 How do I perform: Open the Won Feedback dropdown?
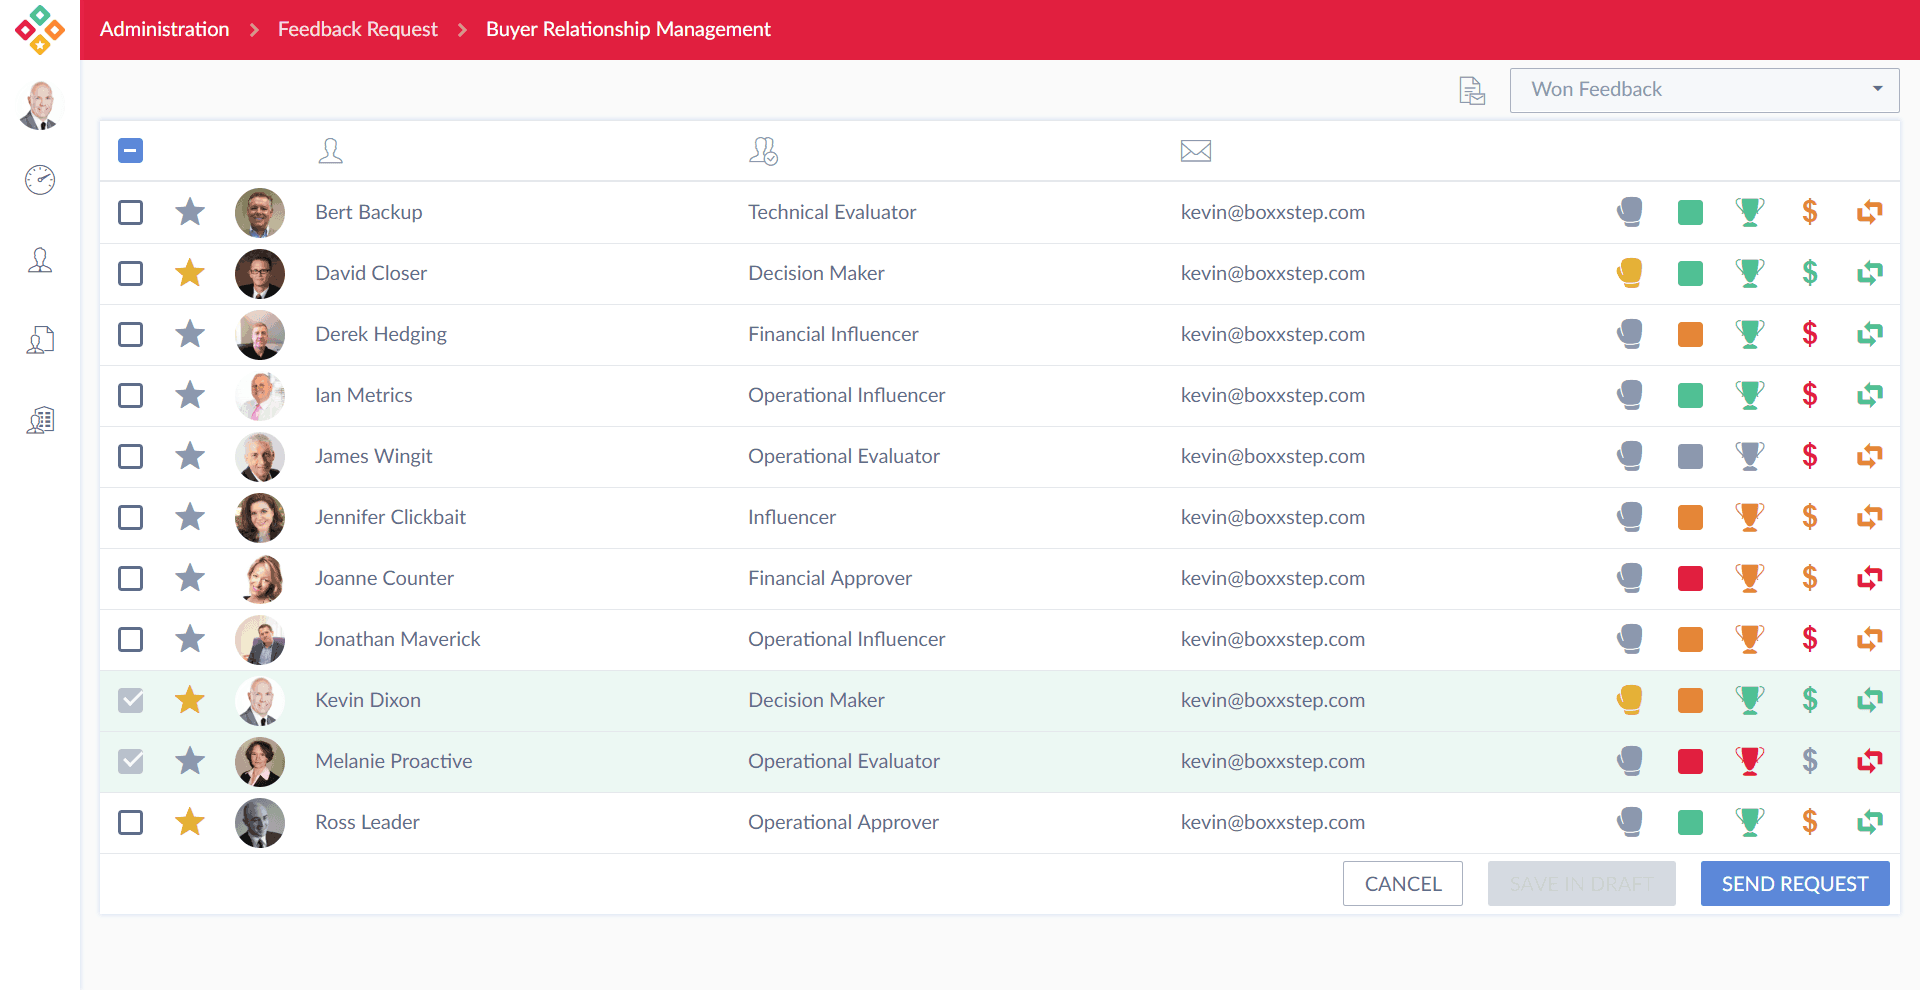tap(1704, 90)
